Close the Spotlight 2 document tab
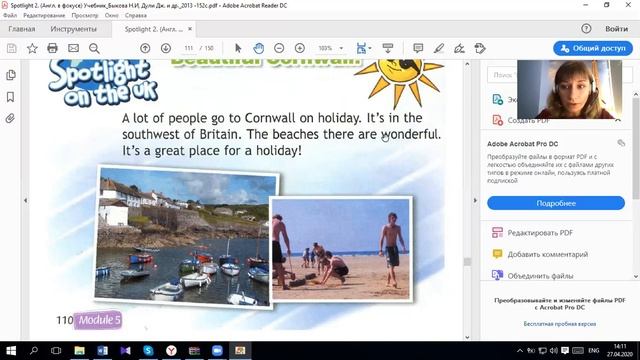Screen dimensions: 640x360 click(x=190, y=29)
